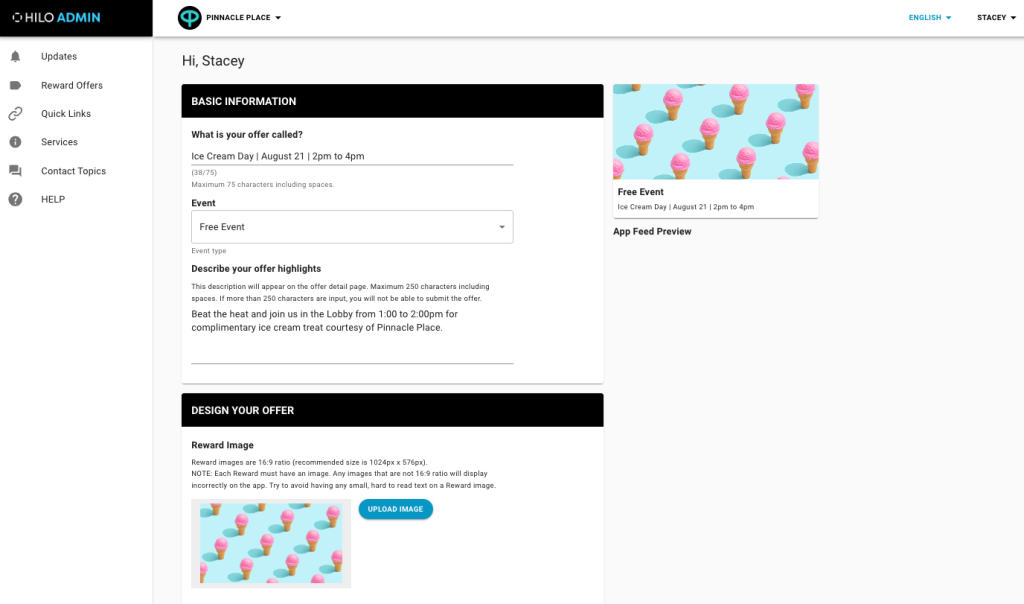Click the Reward Offers tag icon
Image resolution: width=1024 pixels, height=604 pixels.
pos(16,86)
